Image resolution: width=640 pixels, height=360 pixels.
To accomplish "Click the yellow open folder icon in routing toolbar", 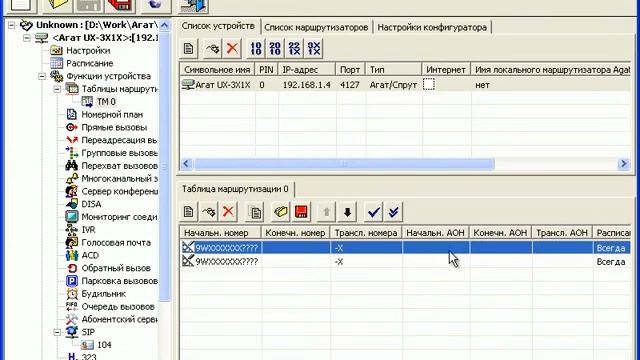I will 281,212.
